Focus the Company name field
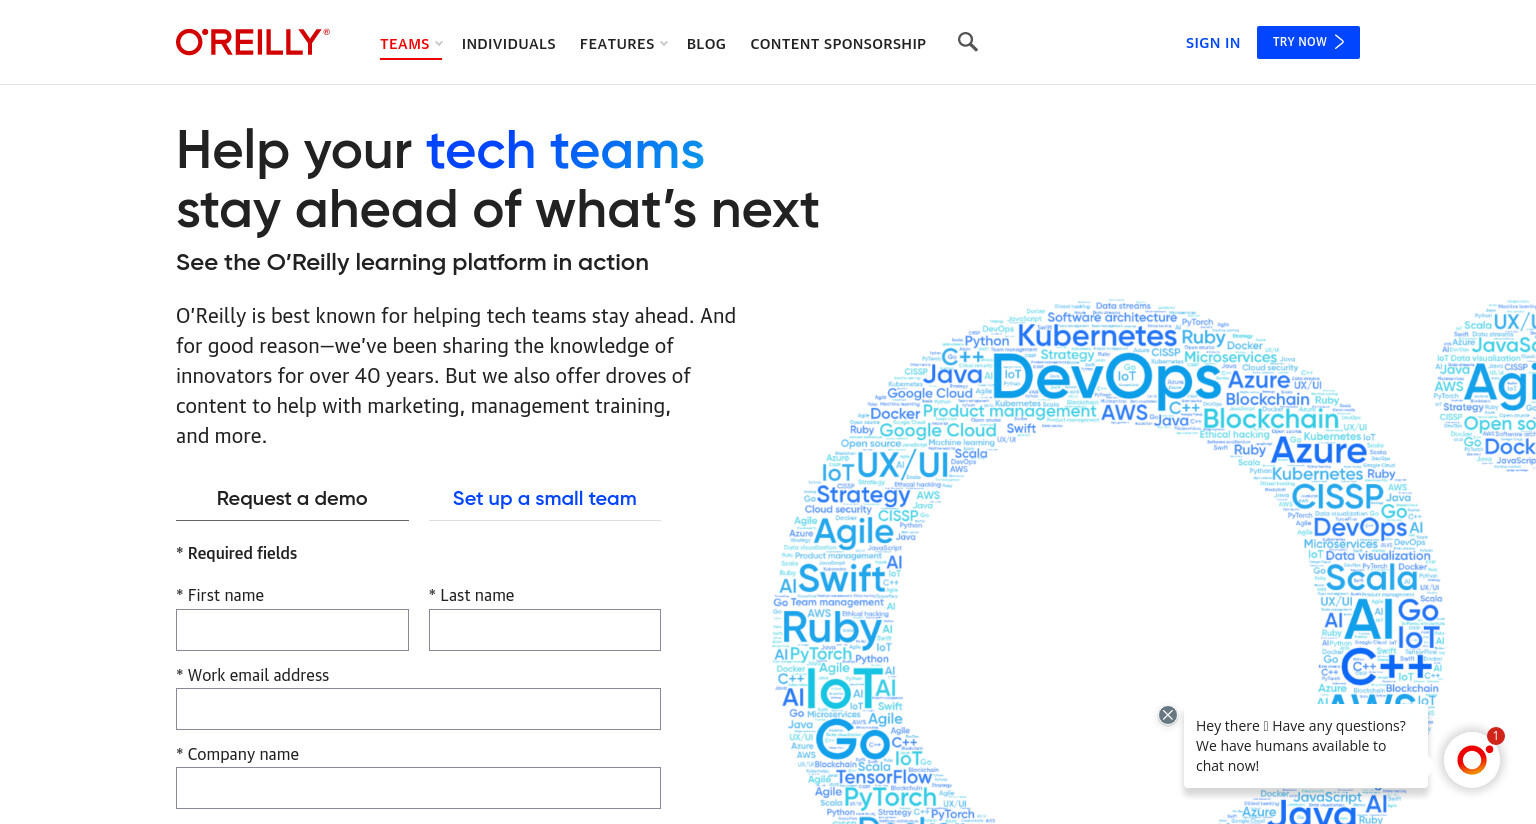Viewport: 1536px width, 824px height. click(x=418, y=788)
